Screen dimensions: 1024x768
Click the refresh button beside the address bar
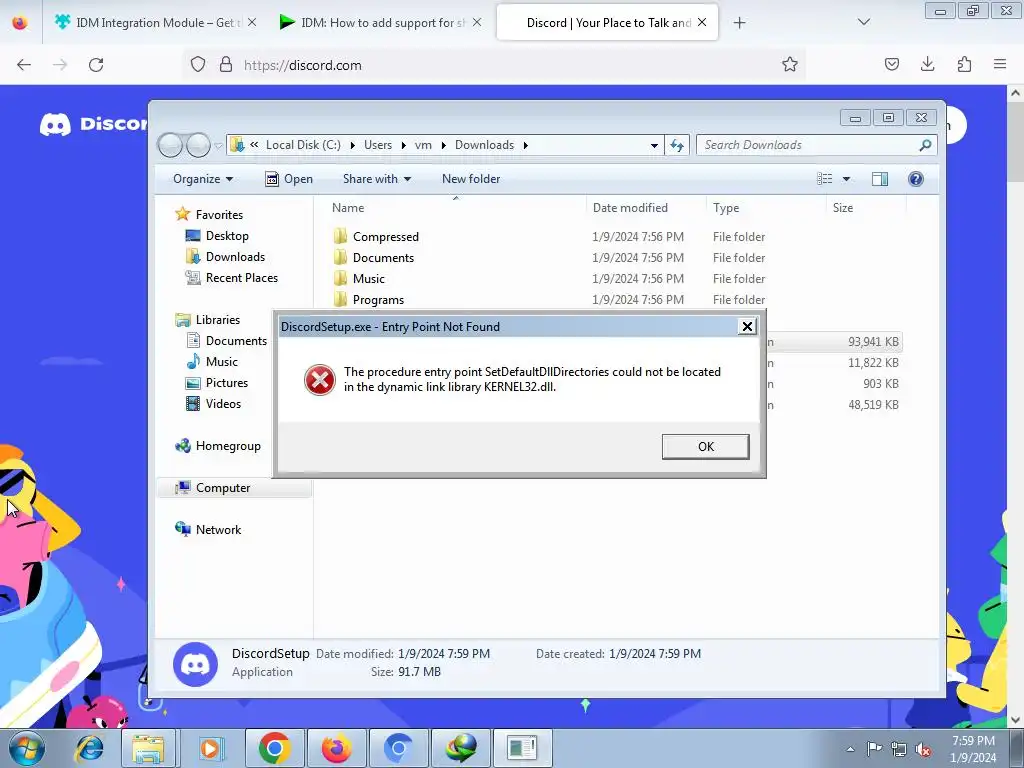[x=677, y=145]
